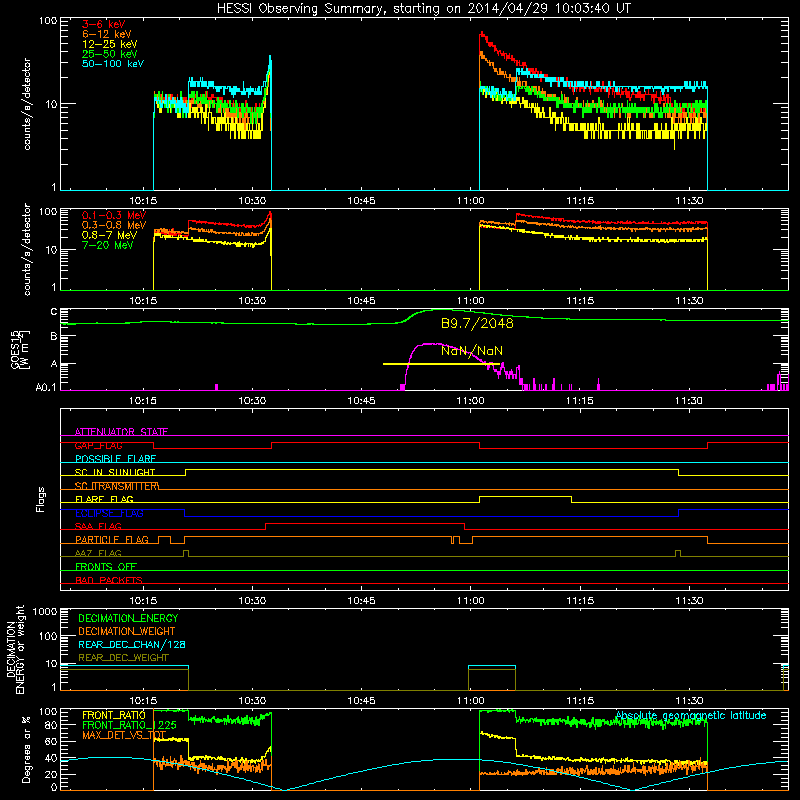This screenshot has width=800, height=800.
Task: Click the '10:45' time label beneath the Flags panel
Action: [361, 601]
